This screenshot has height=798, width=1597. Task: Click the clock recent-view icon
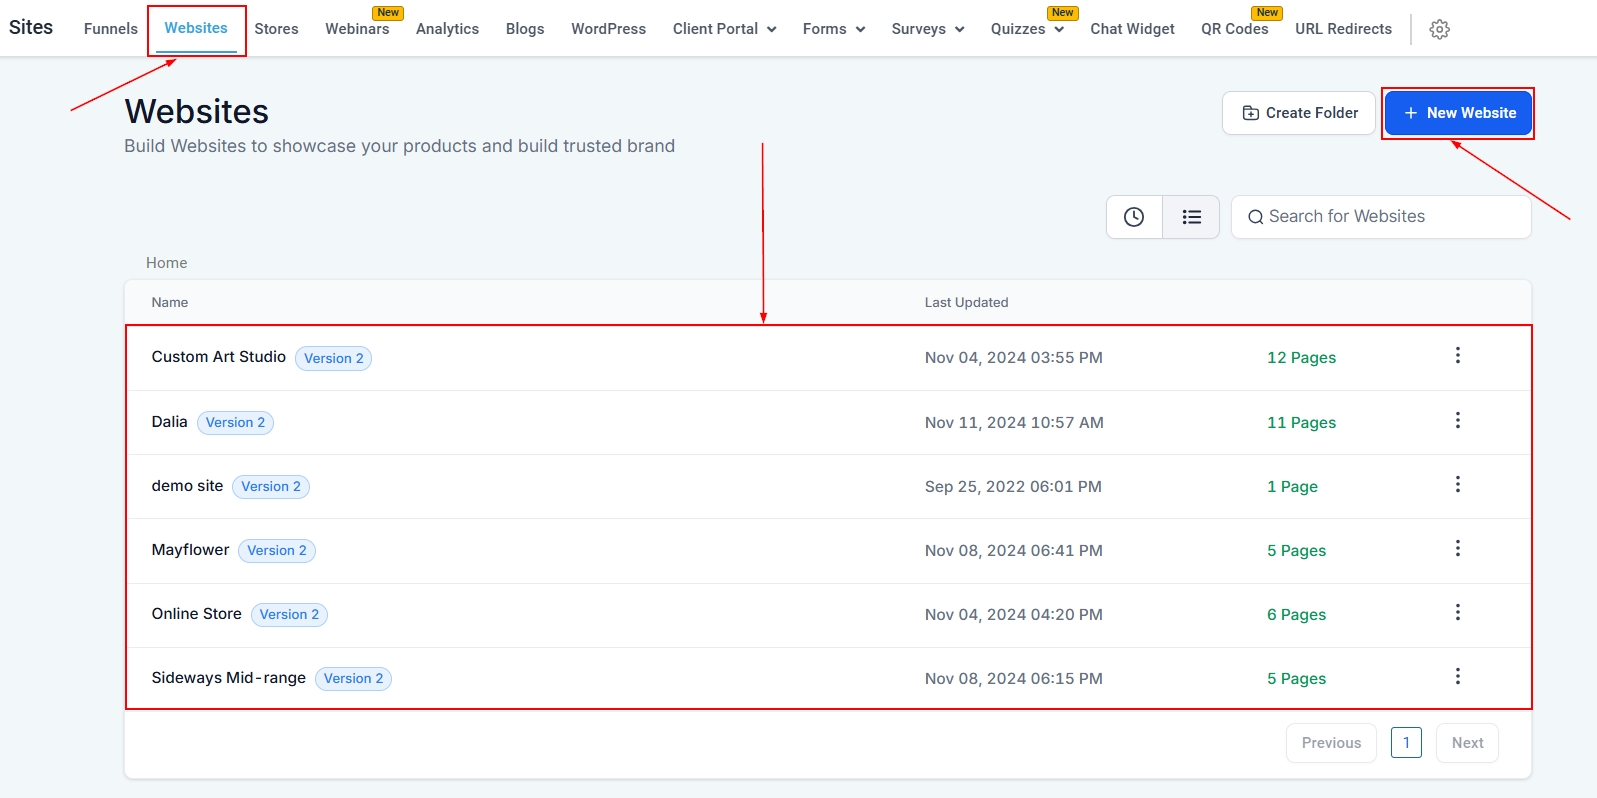pos(1134,217)
